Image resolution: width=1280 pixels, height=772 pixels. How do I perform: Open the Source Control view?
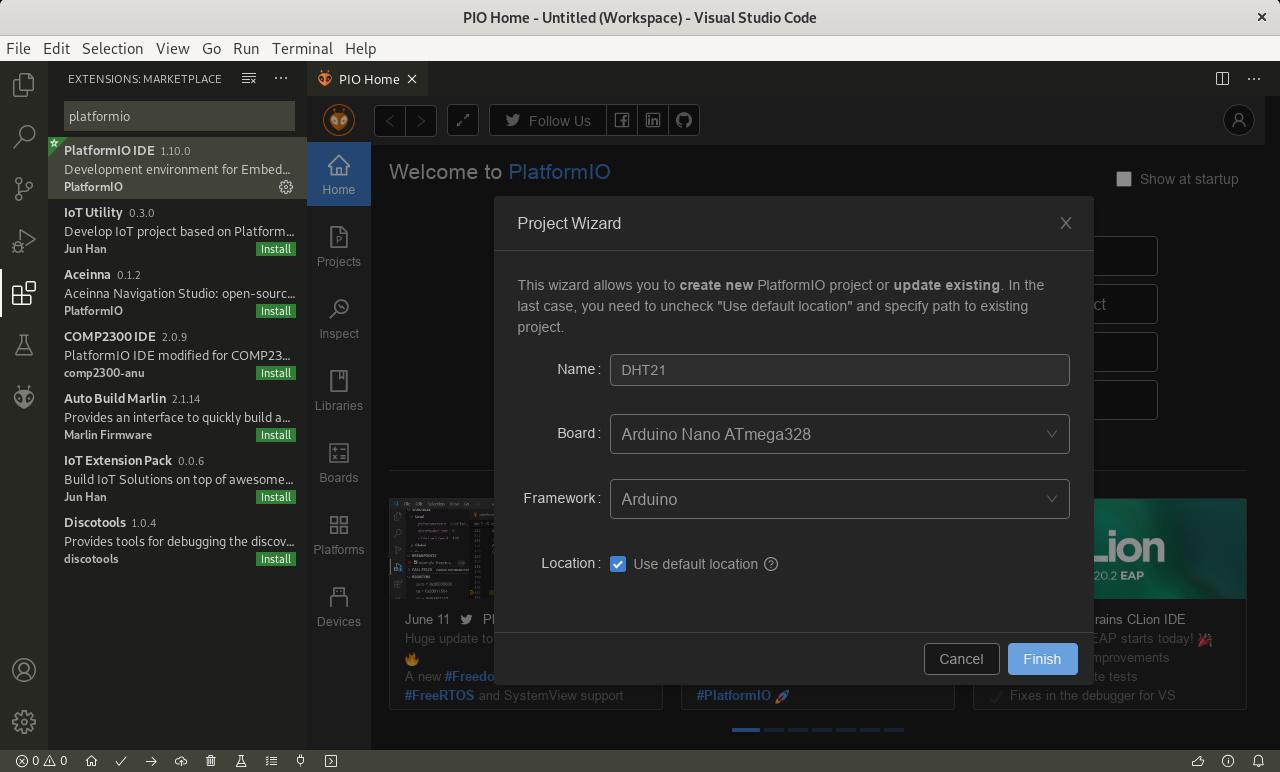tap(24, 189)
